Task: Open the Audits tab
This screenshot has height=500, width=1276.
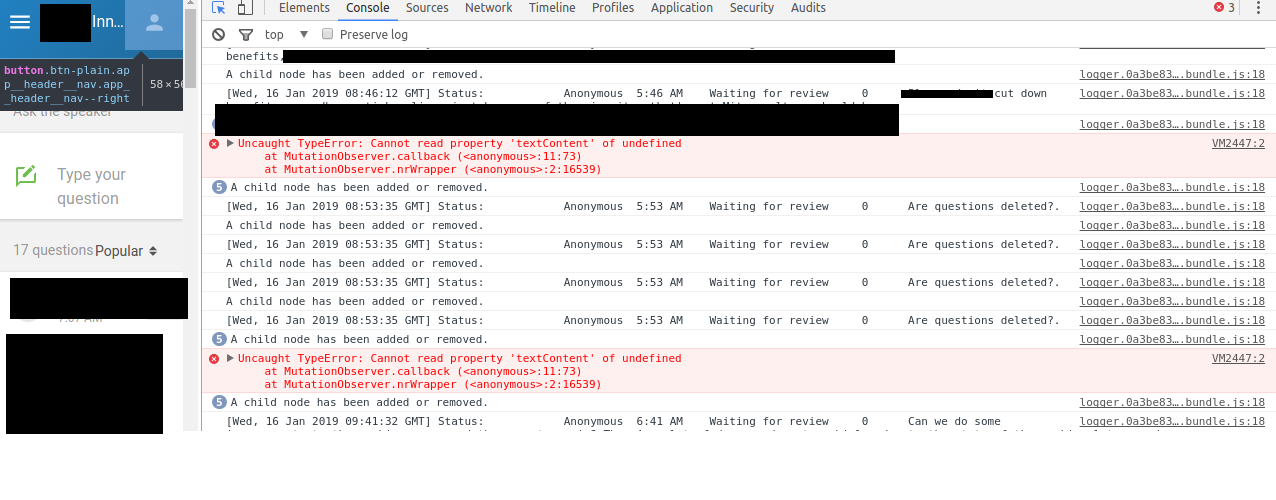Action: pos(808,8)
